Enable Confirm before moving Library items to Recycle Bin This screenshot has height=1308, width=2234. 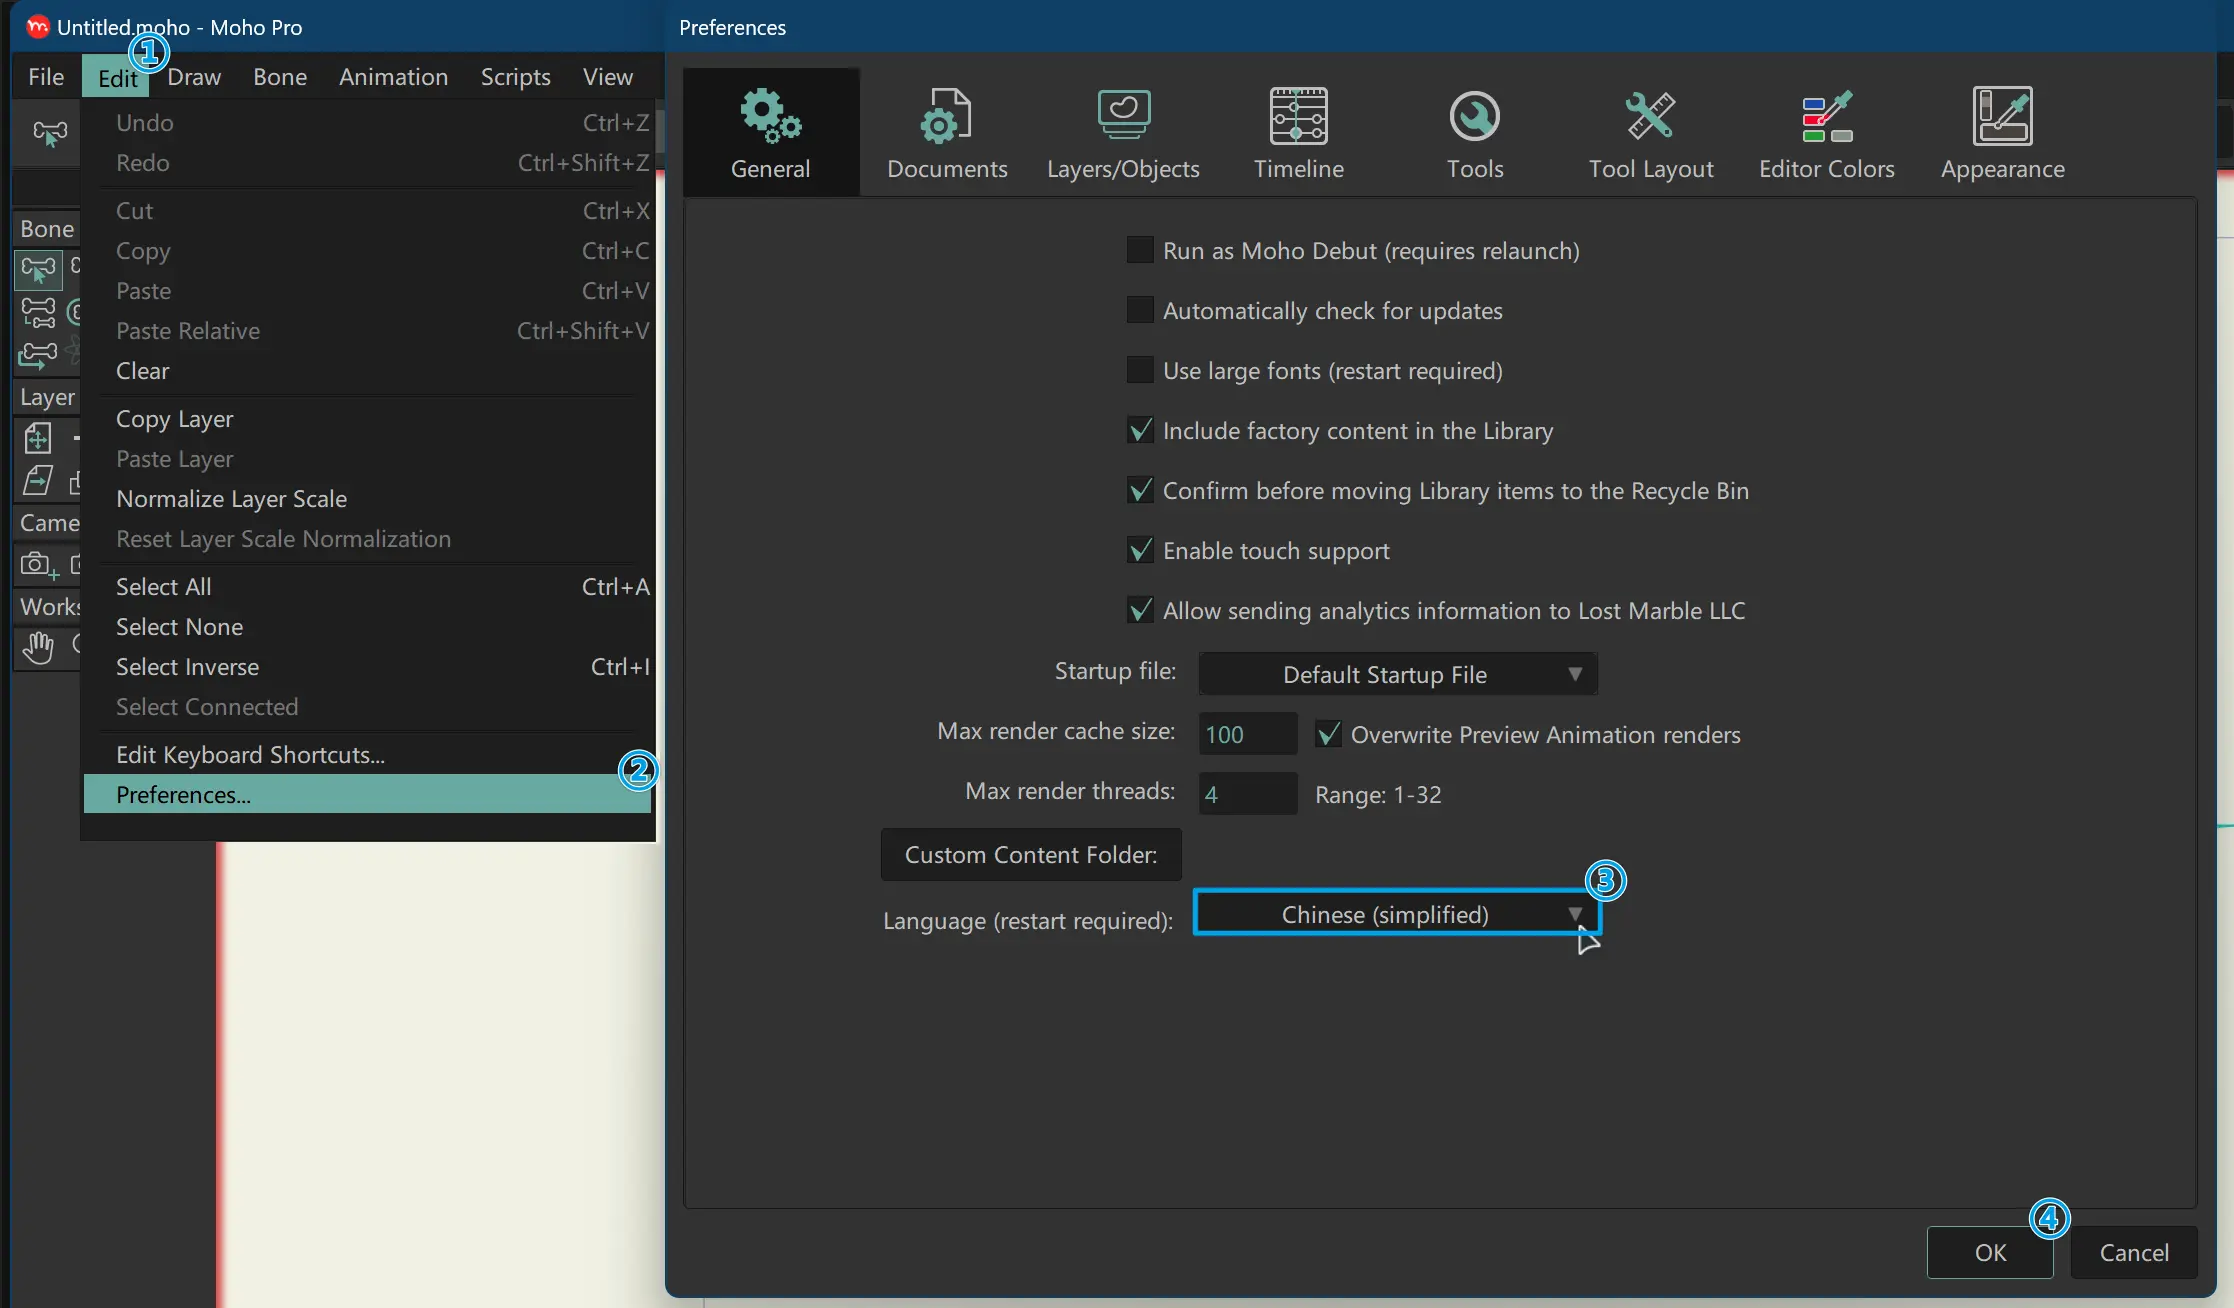pyautogui.click(x=1138, y=489)
